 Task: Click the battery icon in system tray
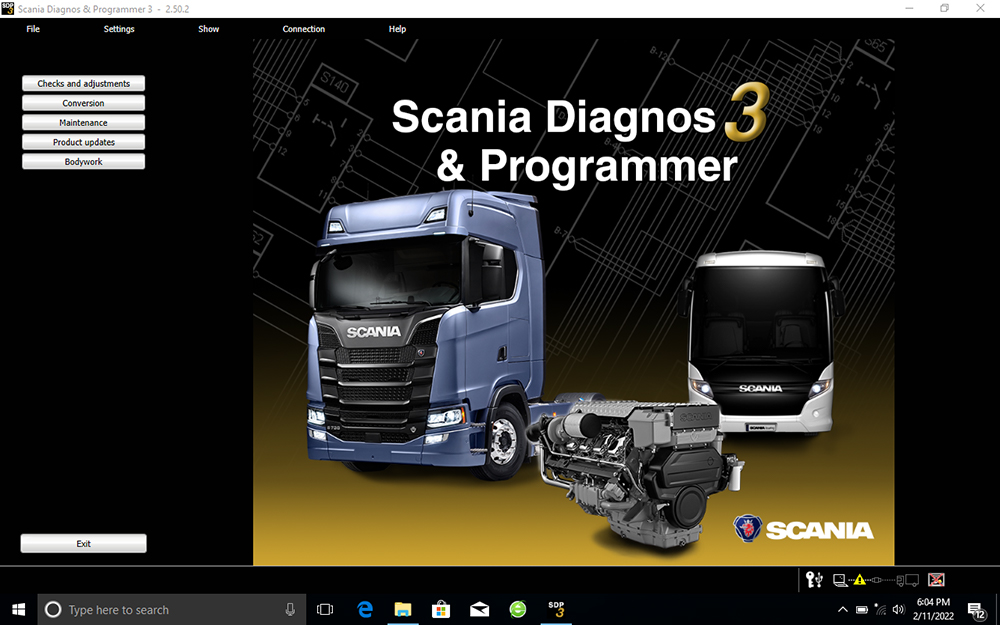(862, 610)
